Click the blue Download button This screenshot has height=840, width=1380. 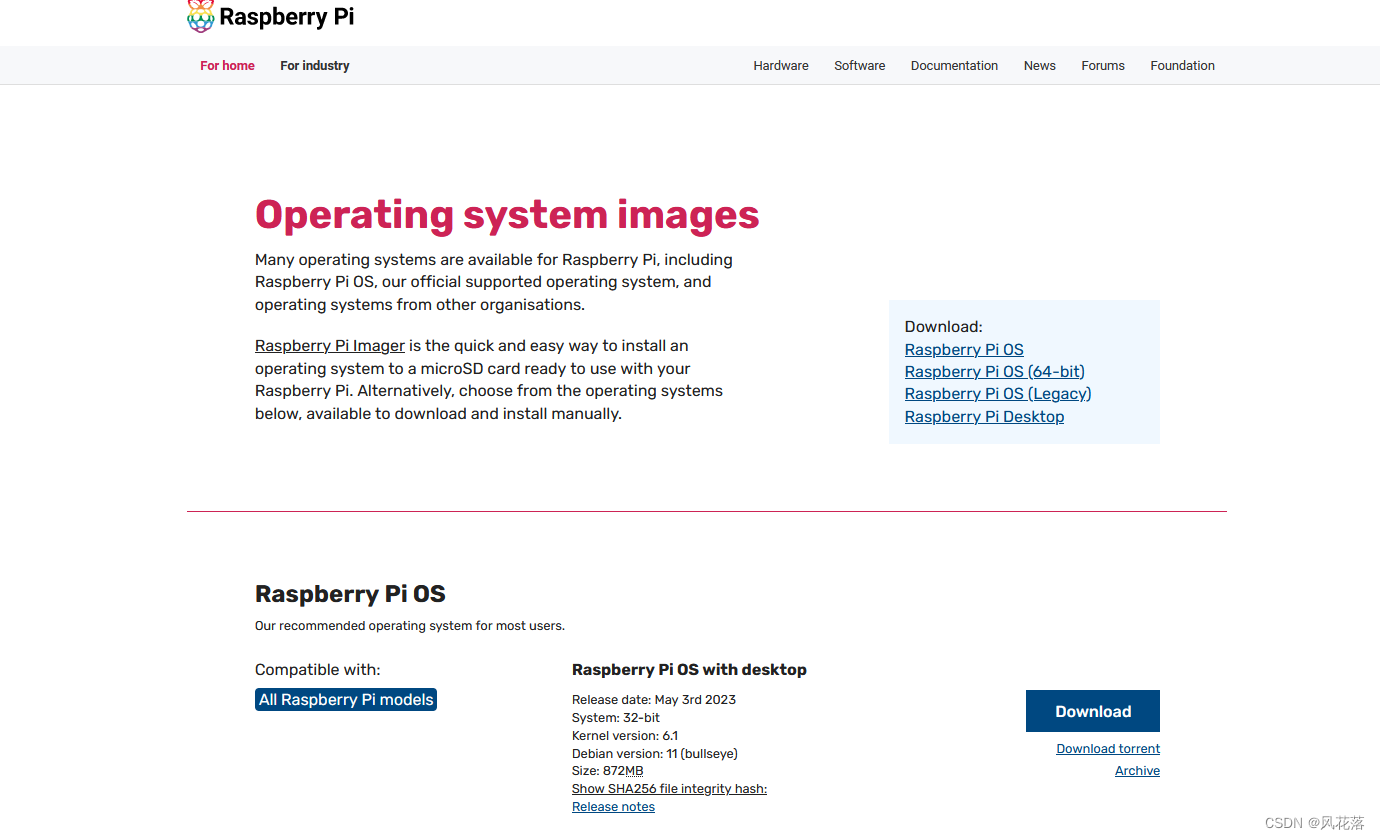pos(1093,711)
